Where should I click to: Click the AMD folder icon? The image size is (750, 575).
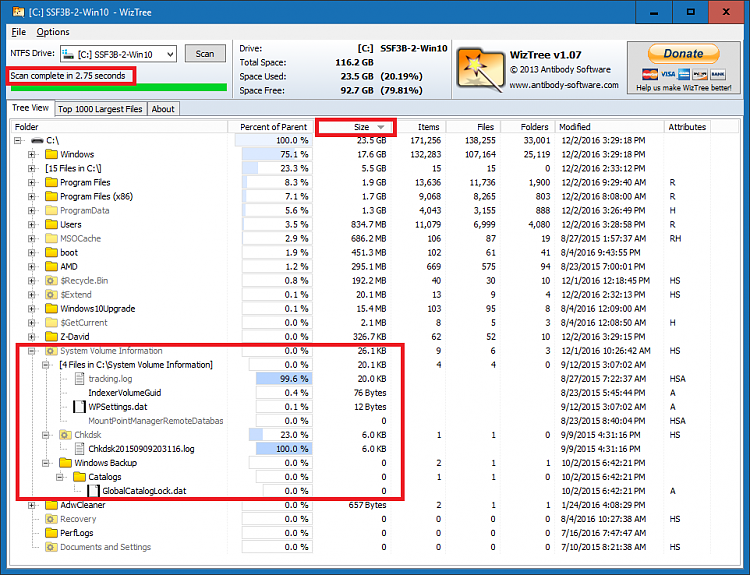[51, 266]
